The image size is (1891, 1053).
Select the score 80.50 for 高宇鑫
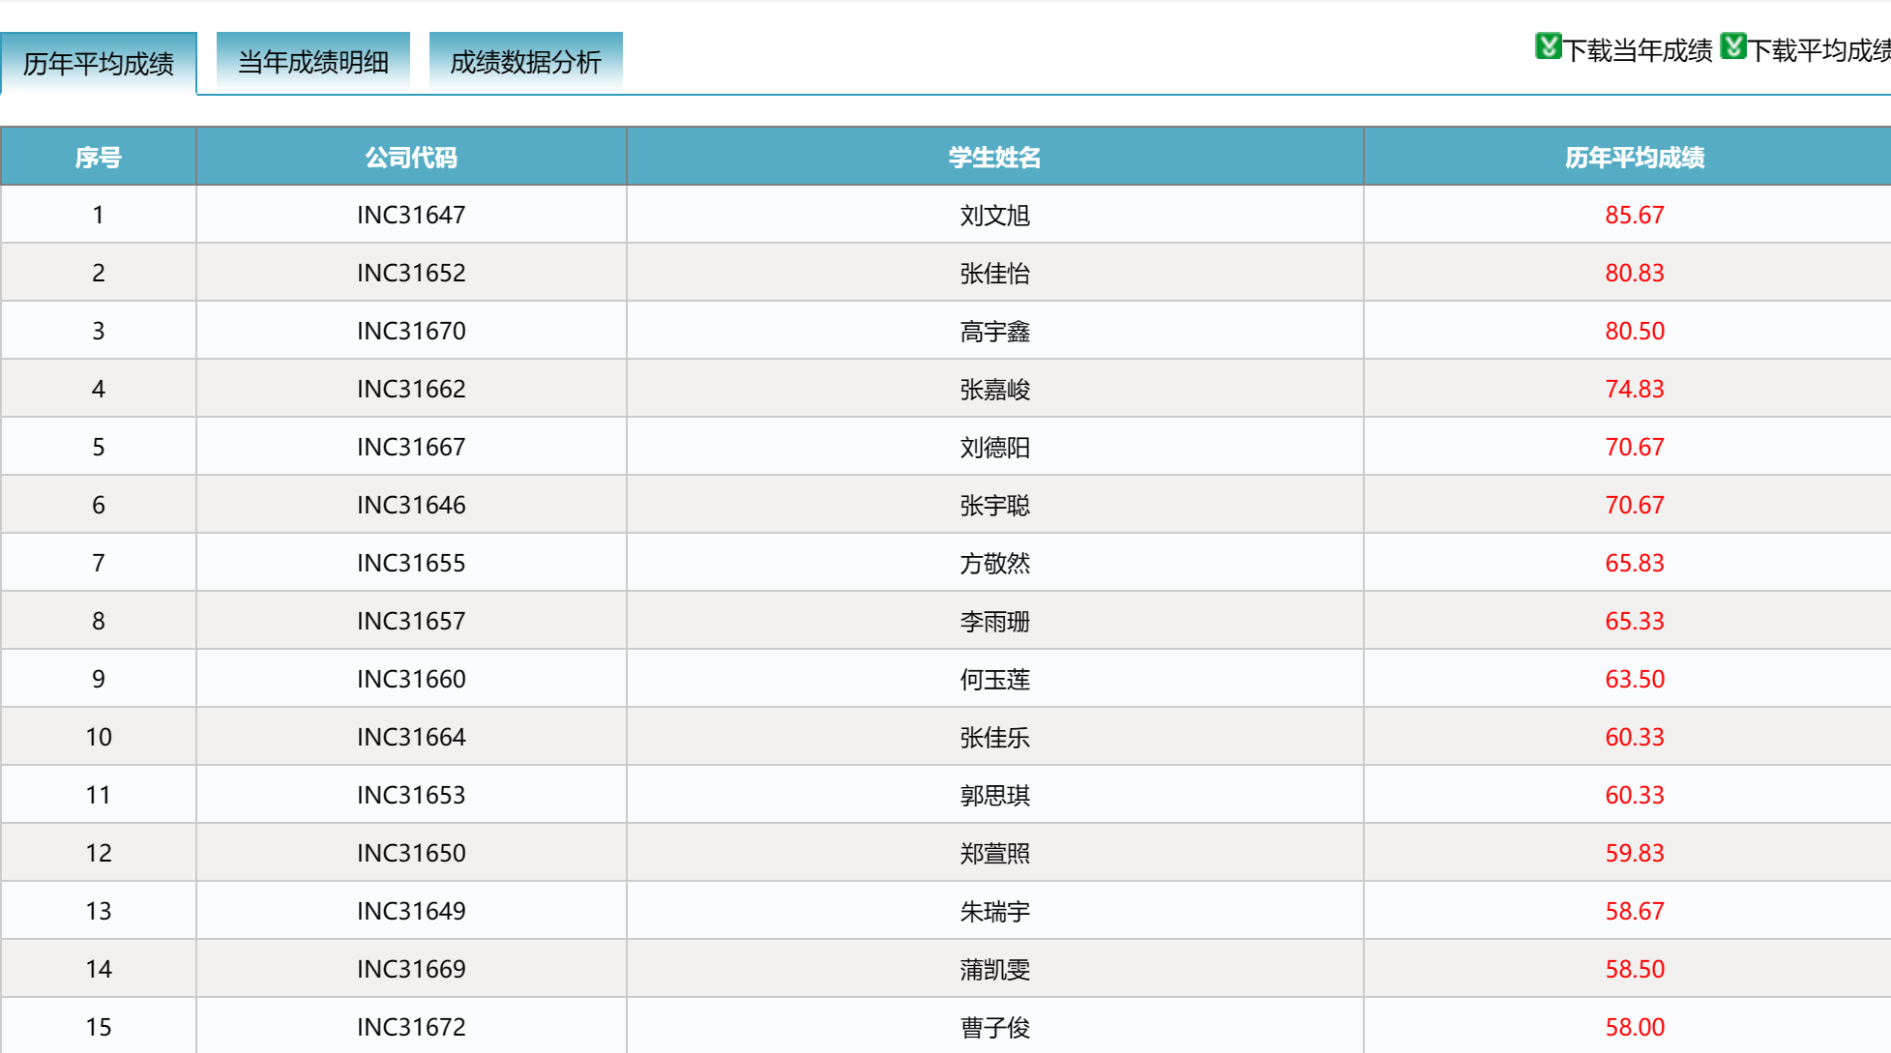pos(1634,331)
